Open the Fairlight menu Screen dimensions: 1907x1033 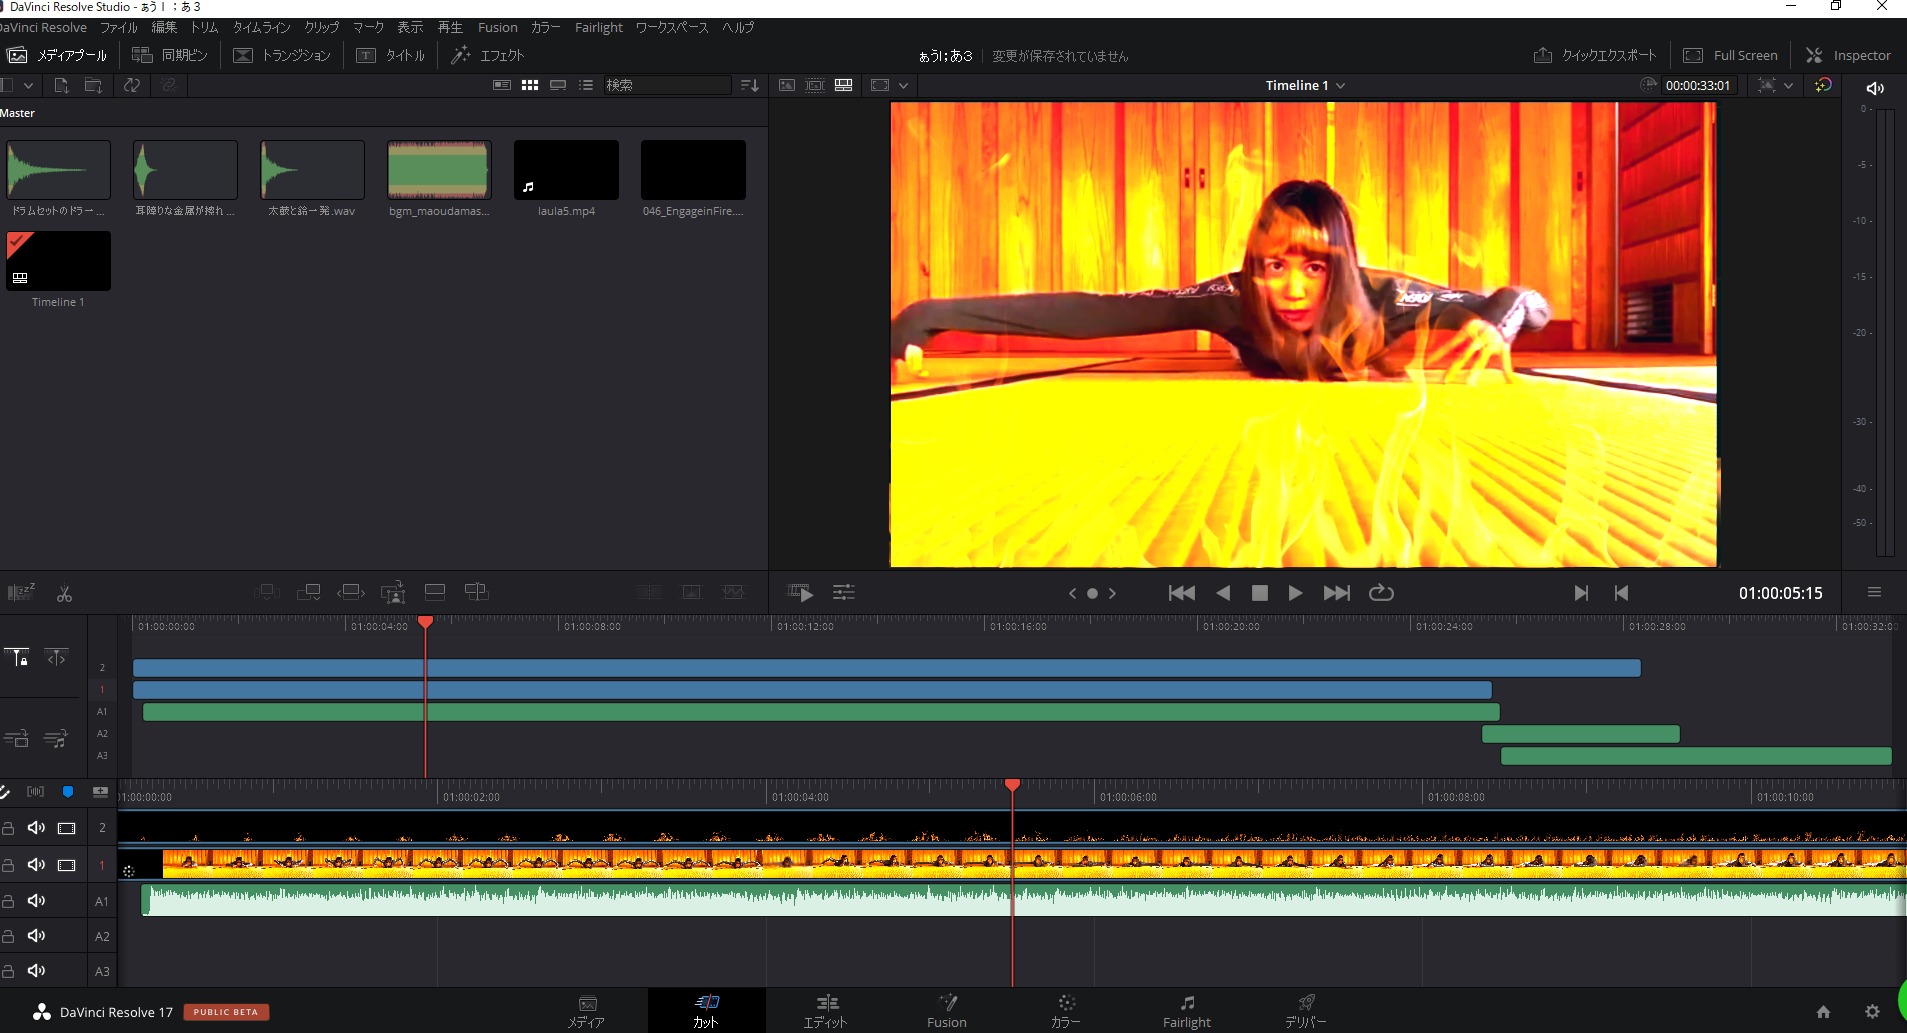pyautogui.click(x=598, y=28)
